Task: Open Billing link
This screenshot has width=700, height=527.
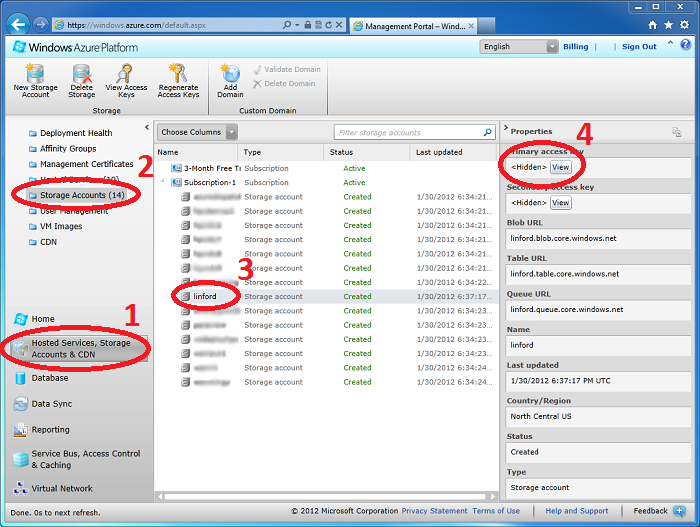Action: (x=575, y=46)
